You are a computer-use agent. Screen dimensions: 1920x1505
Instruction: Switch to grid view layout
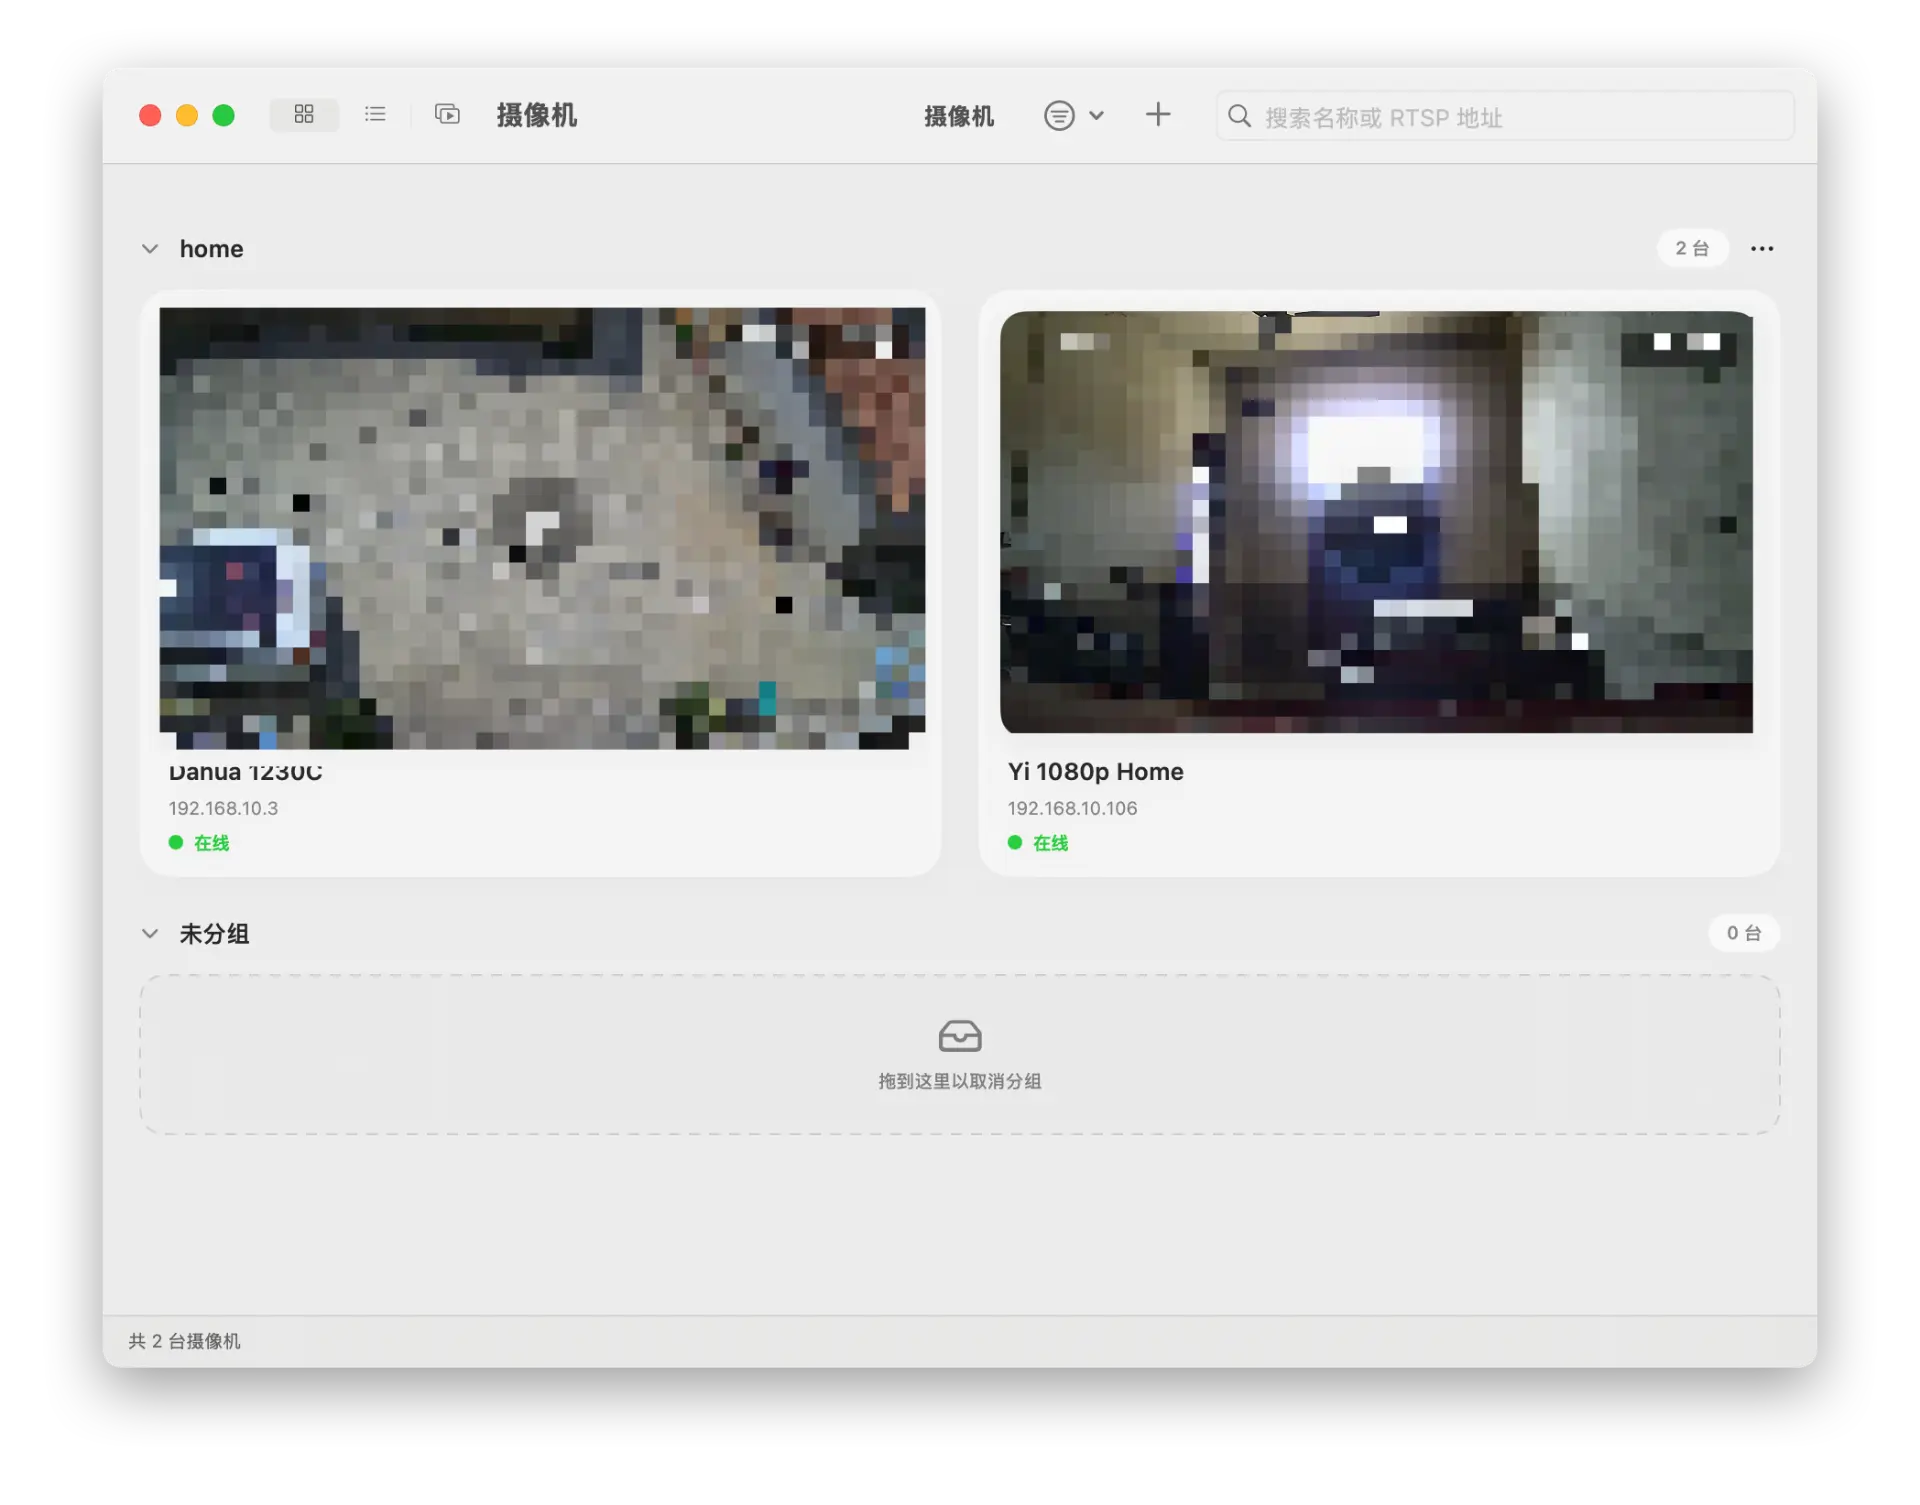pos(304,115)
